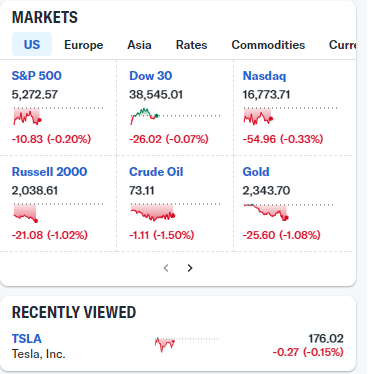Open the Gold sparkline chart
Screen dimensions: 377x374
pyautogui.click(x=288, y=212)
